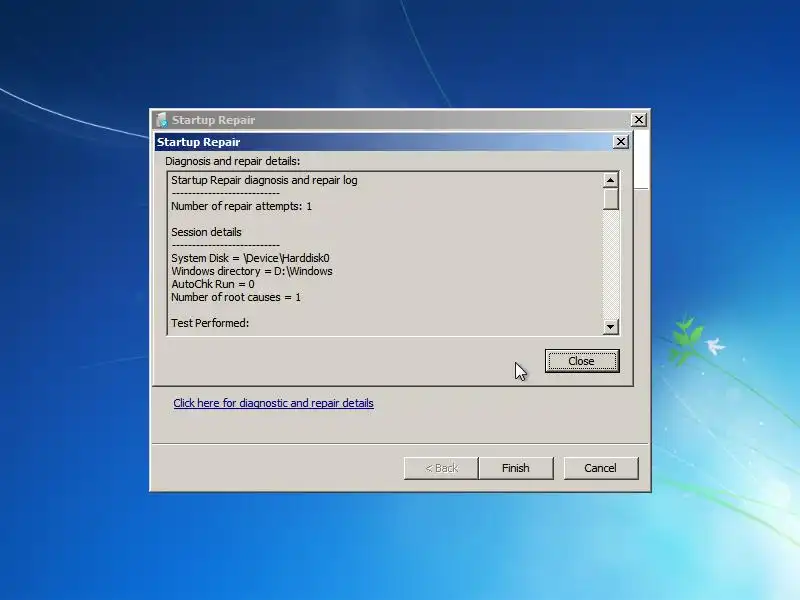Select the 'System Disk = \Device\Harddisk0' line
800x600 pixels.
[x=250, y=258]
